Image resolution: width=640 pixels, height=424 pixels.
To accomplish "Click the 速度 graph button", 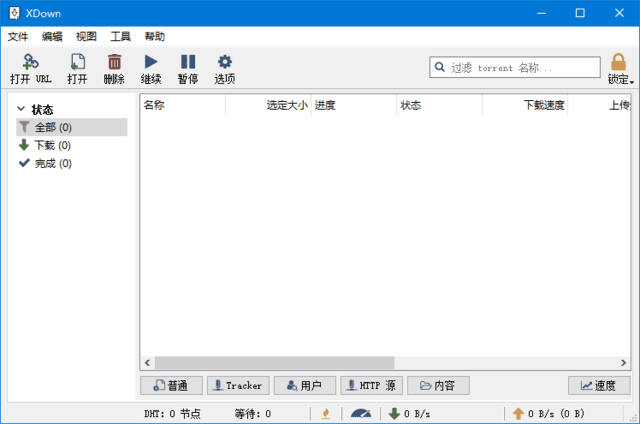I will tap(599, 385).
